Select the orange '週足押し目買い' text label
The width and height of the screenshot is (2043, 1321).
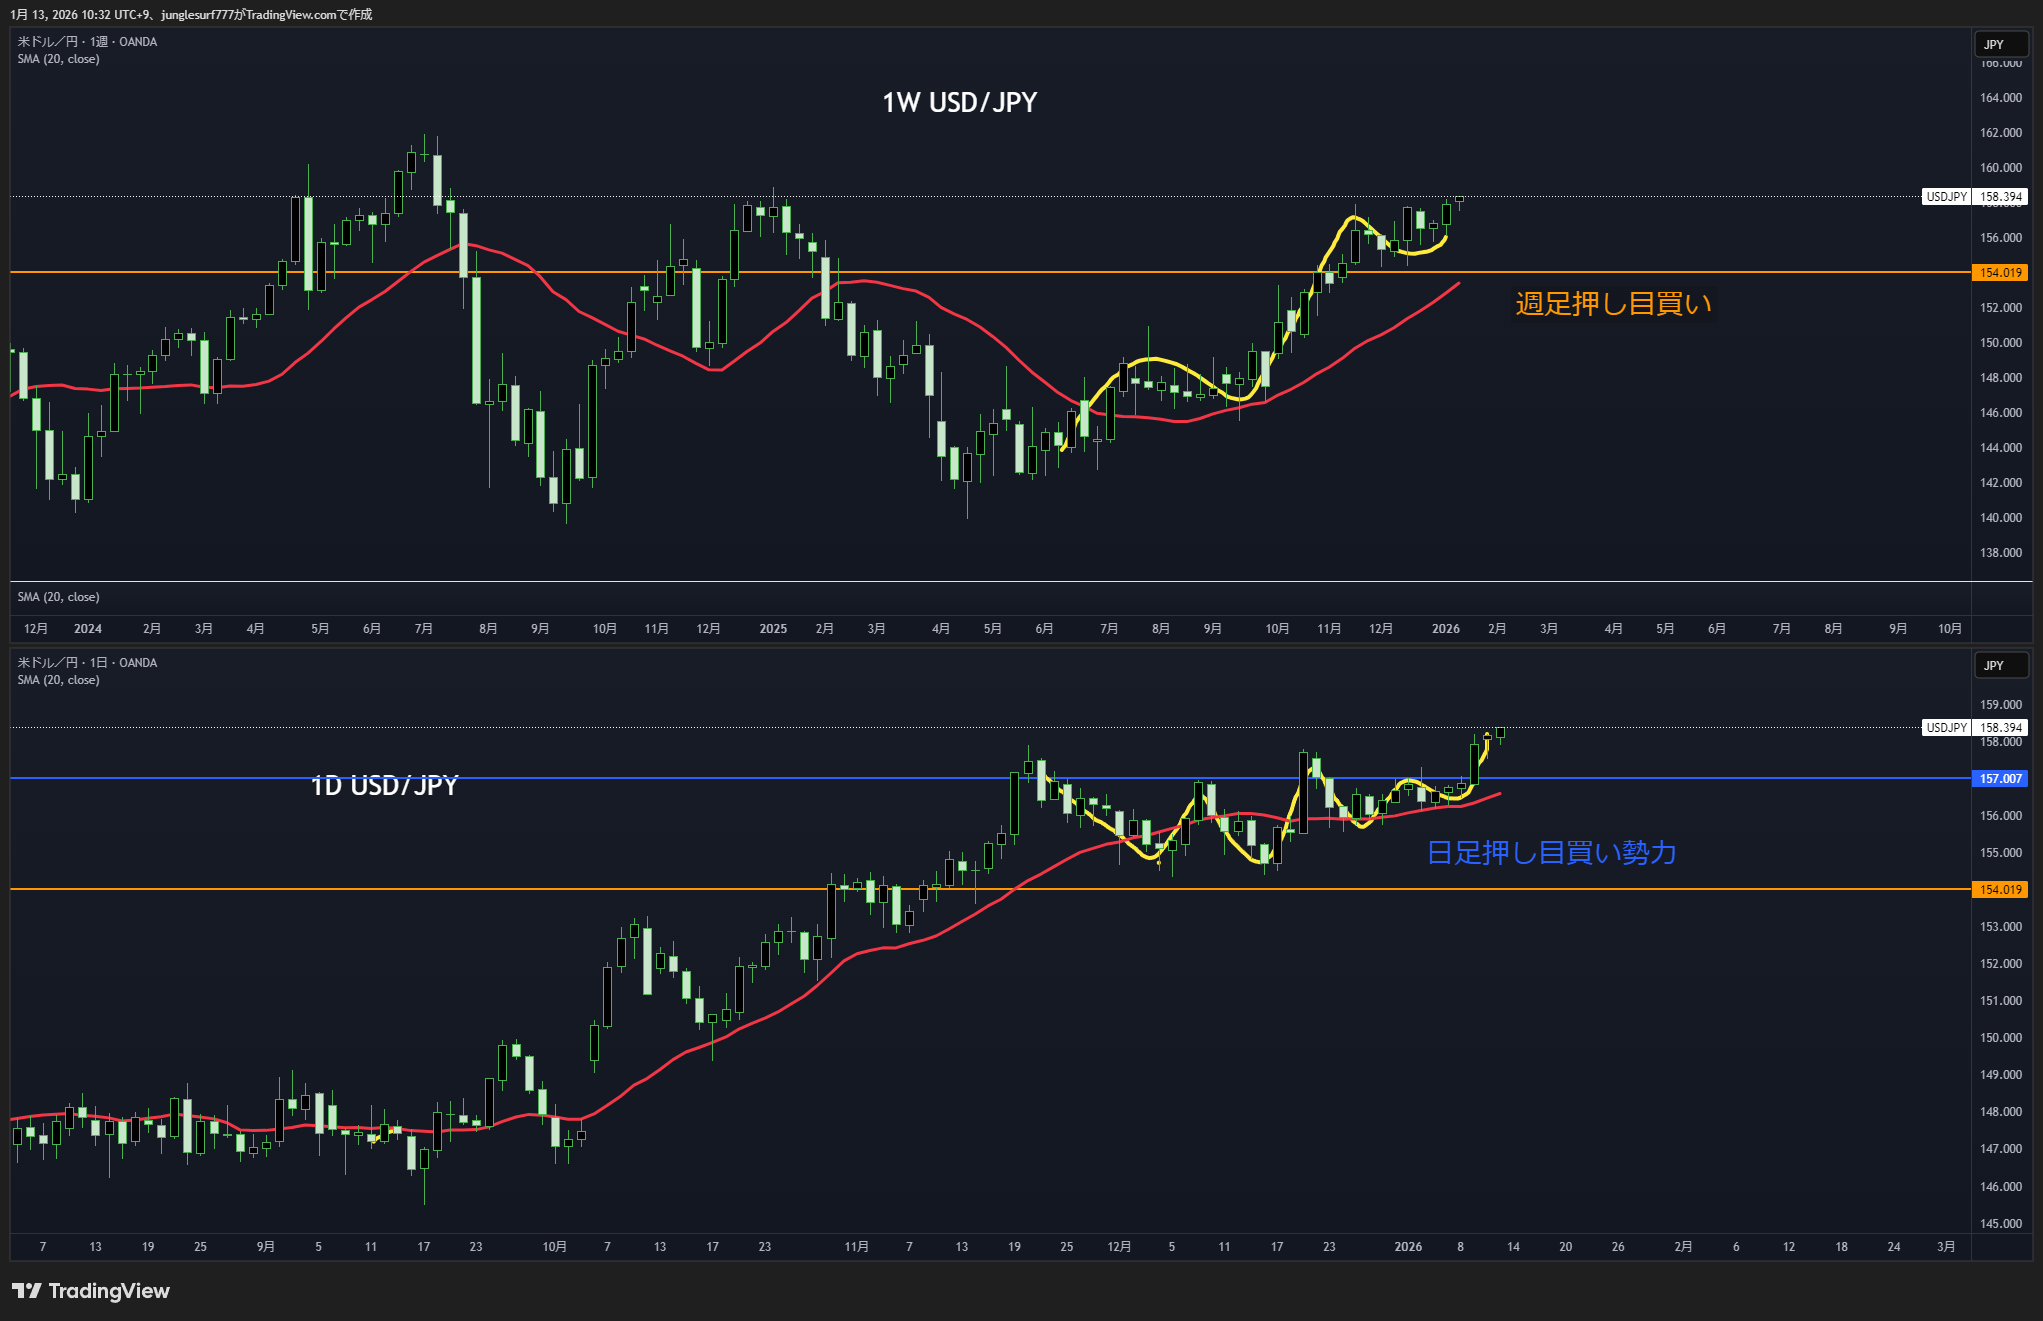[x=1612, y=304]
